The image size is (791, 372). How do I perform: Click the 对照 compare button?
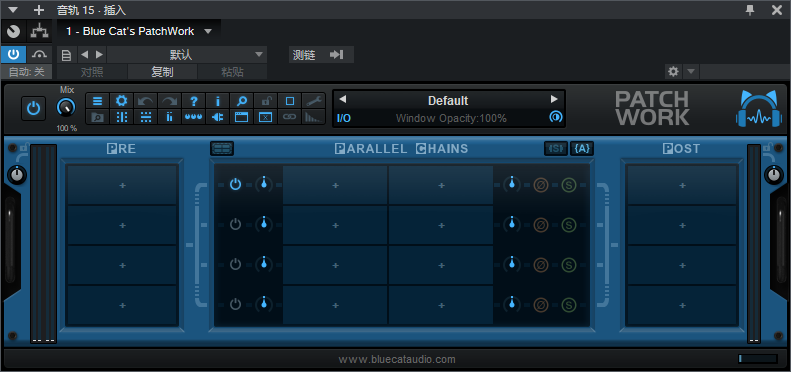(x=92, y=72)
